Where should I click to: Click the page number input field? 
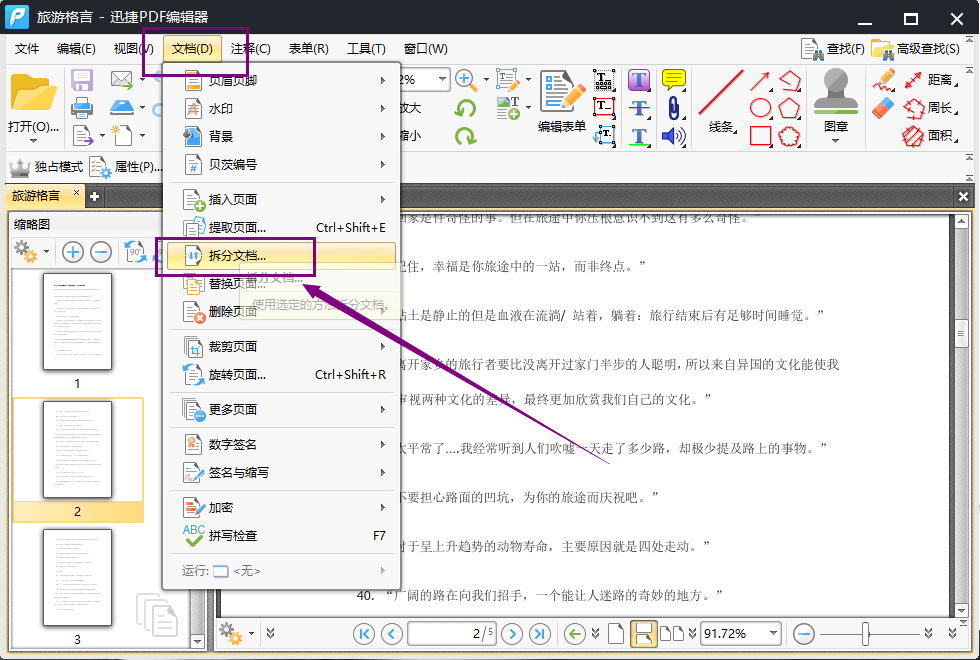[x=451, y=634]
